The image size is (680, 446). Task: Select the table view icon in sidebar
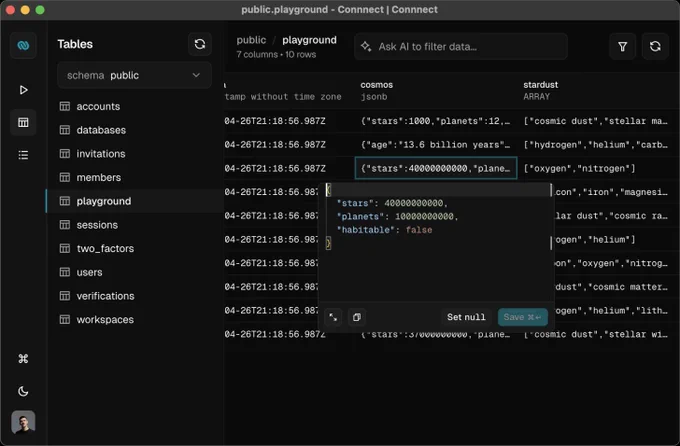click(23, 122)
